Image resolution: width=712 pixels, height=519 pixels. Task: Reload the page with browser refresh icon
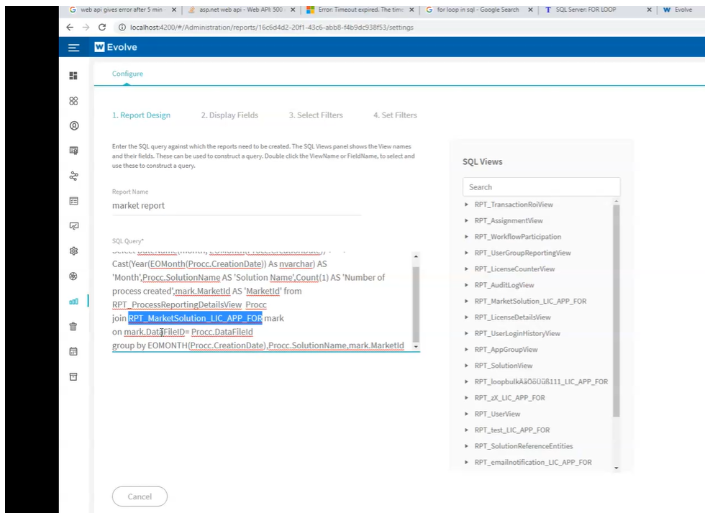tap(102, 26)
